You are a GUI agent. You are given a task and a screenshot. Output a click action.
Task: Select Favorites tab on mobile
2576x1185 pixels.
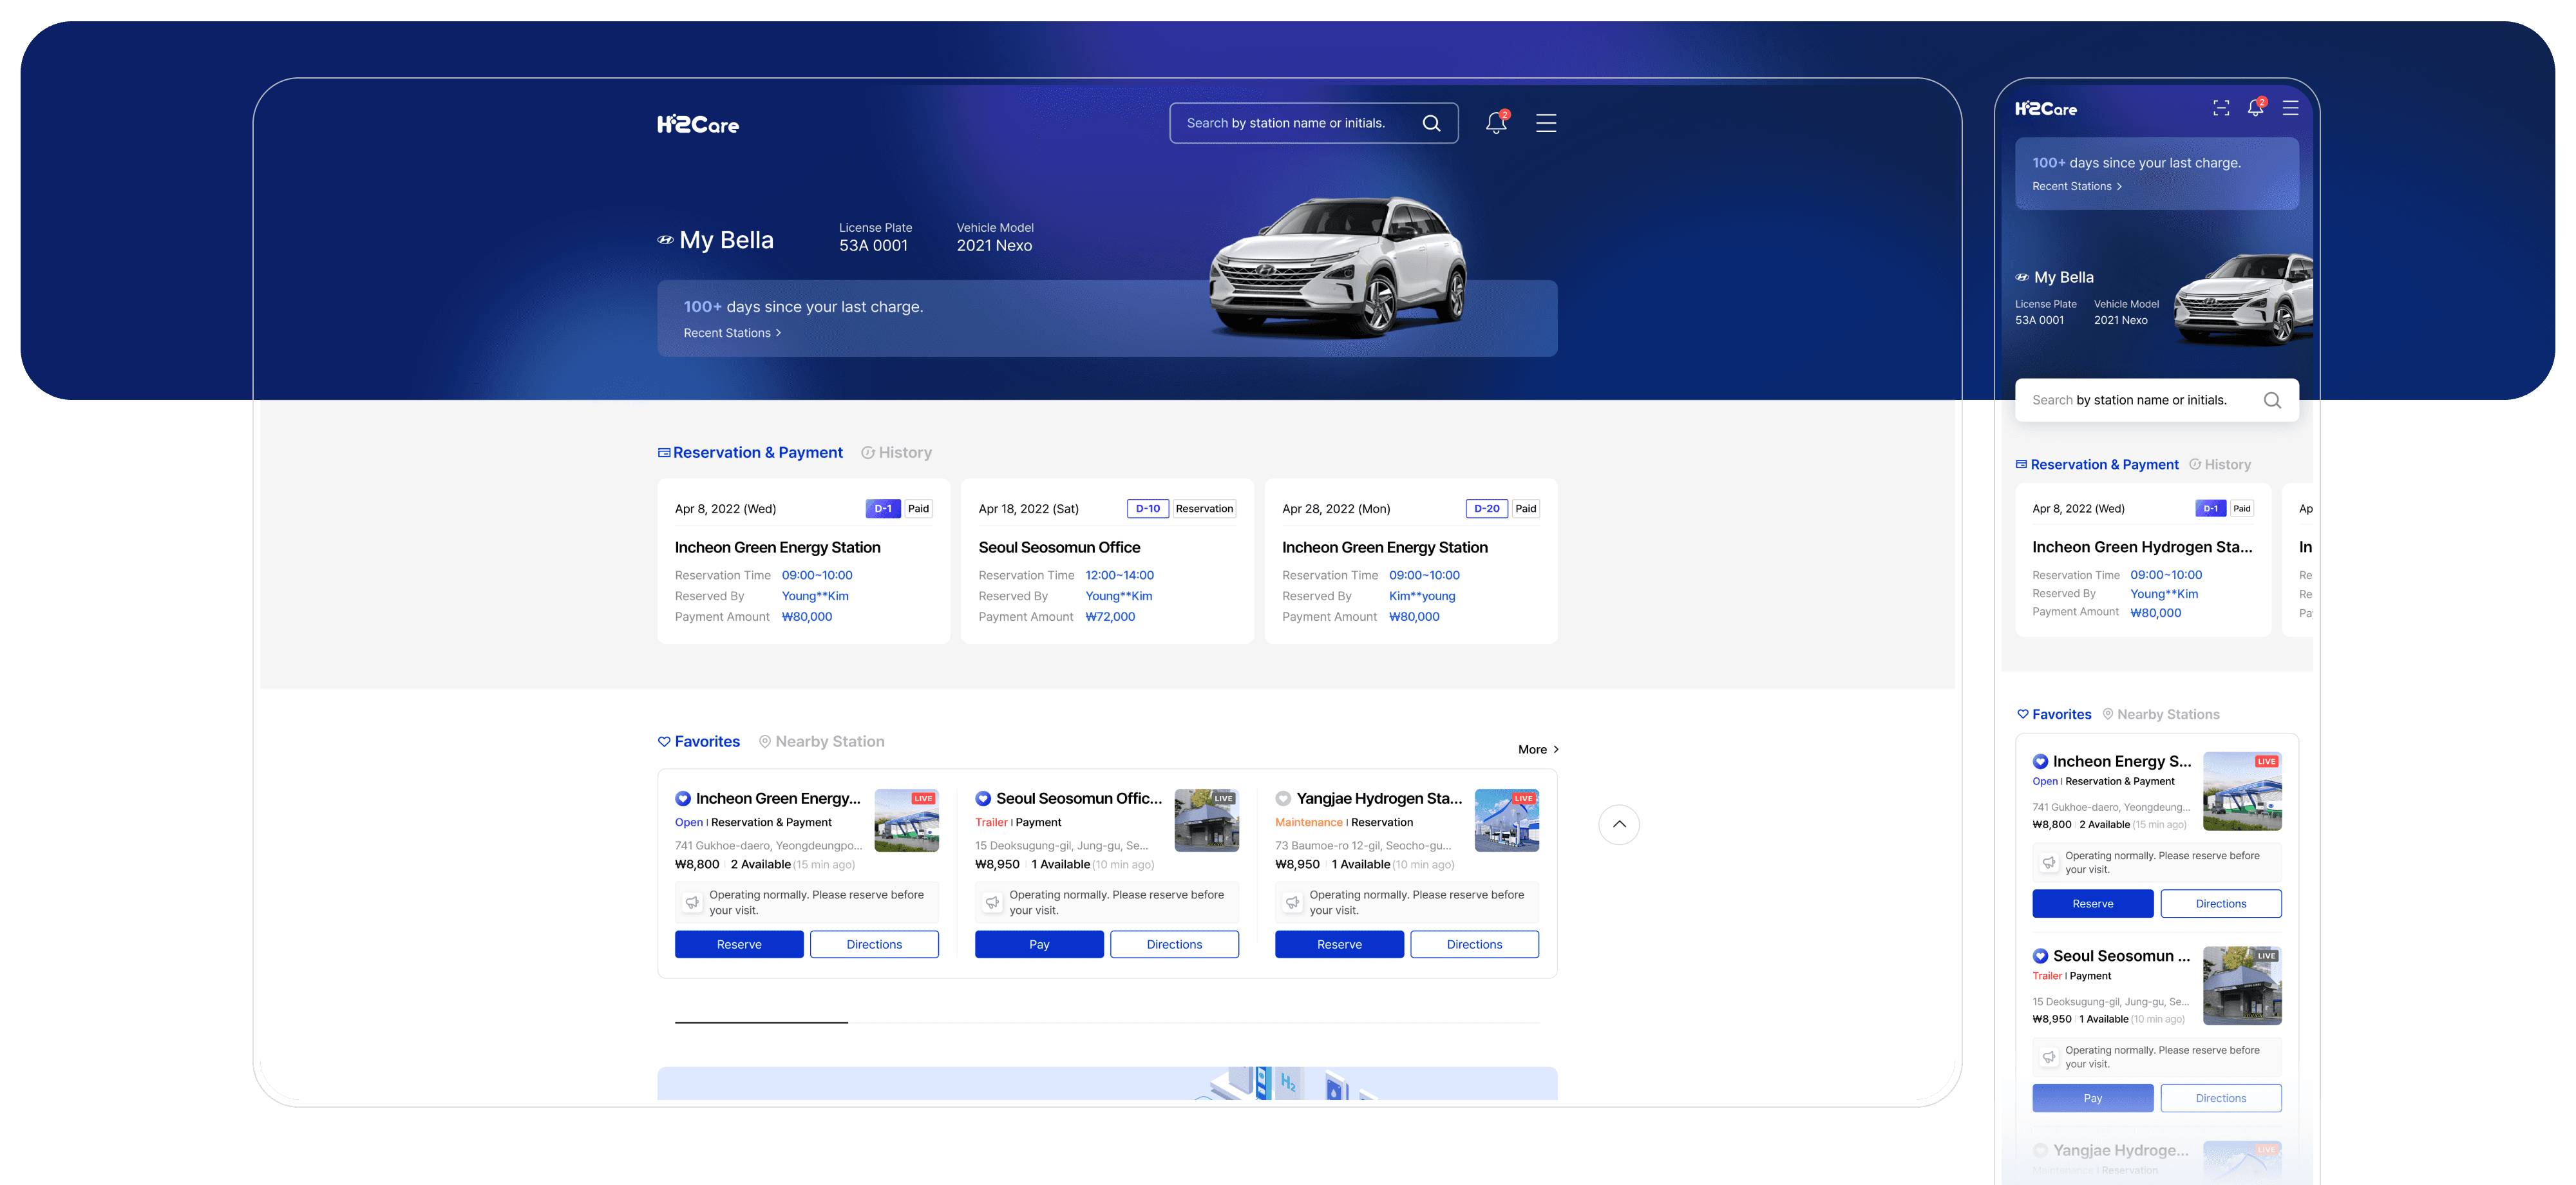tap(2054, 714)
